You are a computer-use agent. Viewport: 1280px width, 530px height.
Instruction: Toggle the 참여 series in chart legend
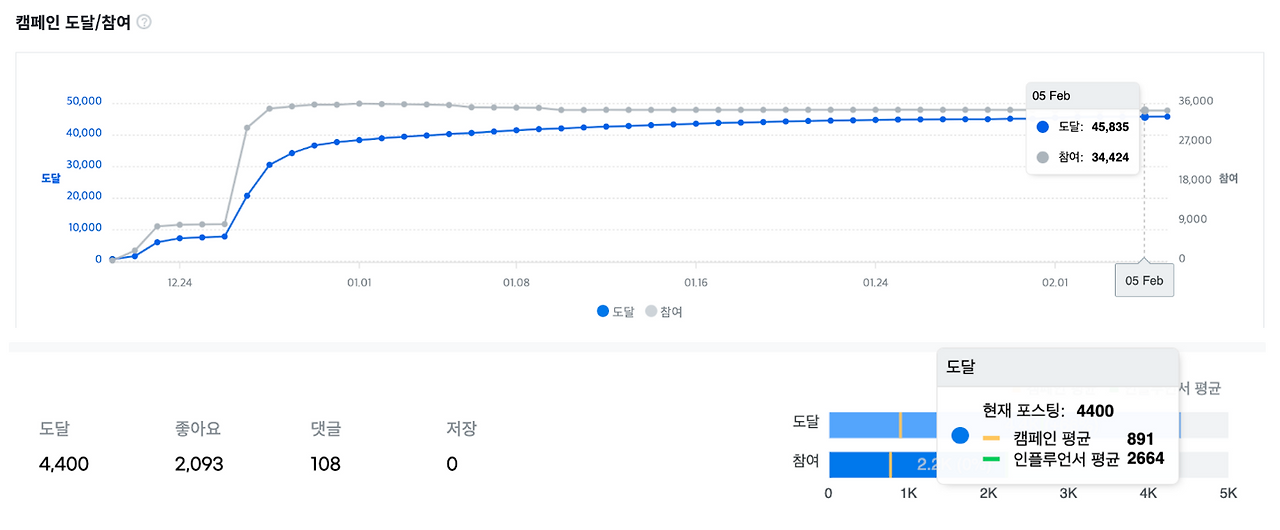coord(664,311)
